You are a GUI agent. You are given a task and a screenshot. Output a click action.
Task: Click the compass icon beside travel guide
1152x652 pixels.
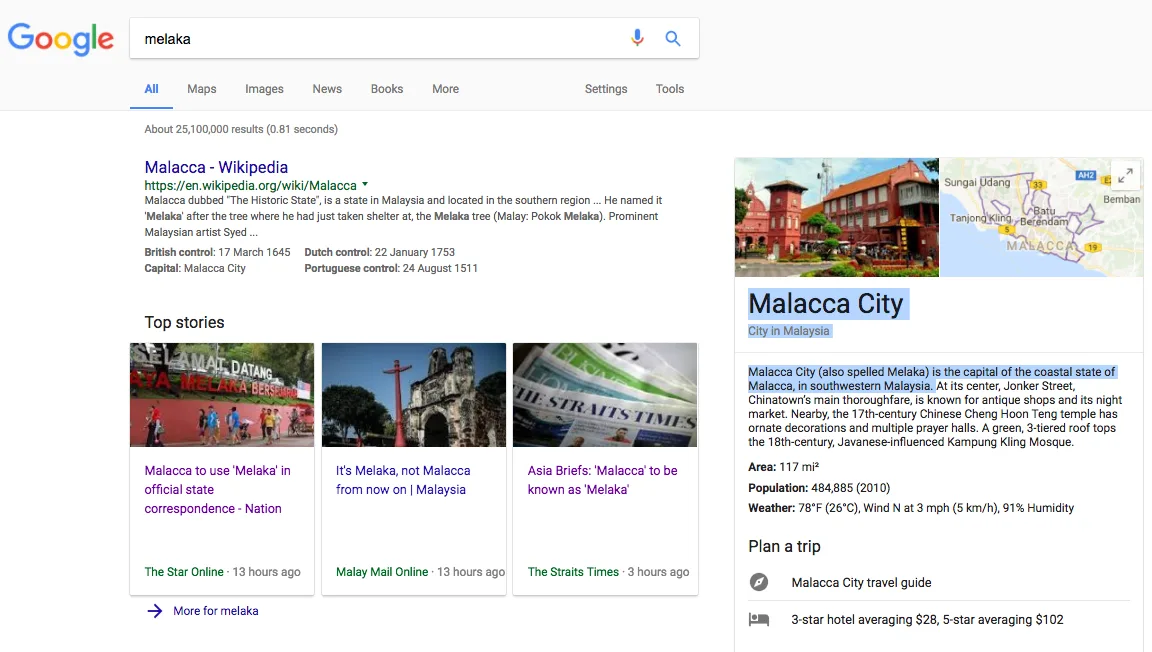point(759,582)
